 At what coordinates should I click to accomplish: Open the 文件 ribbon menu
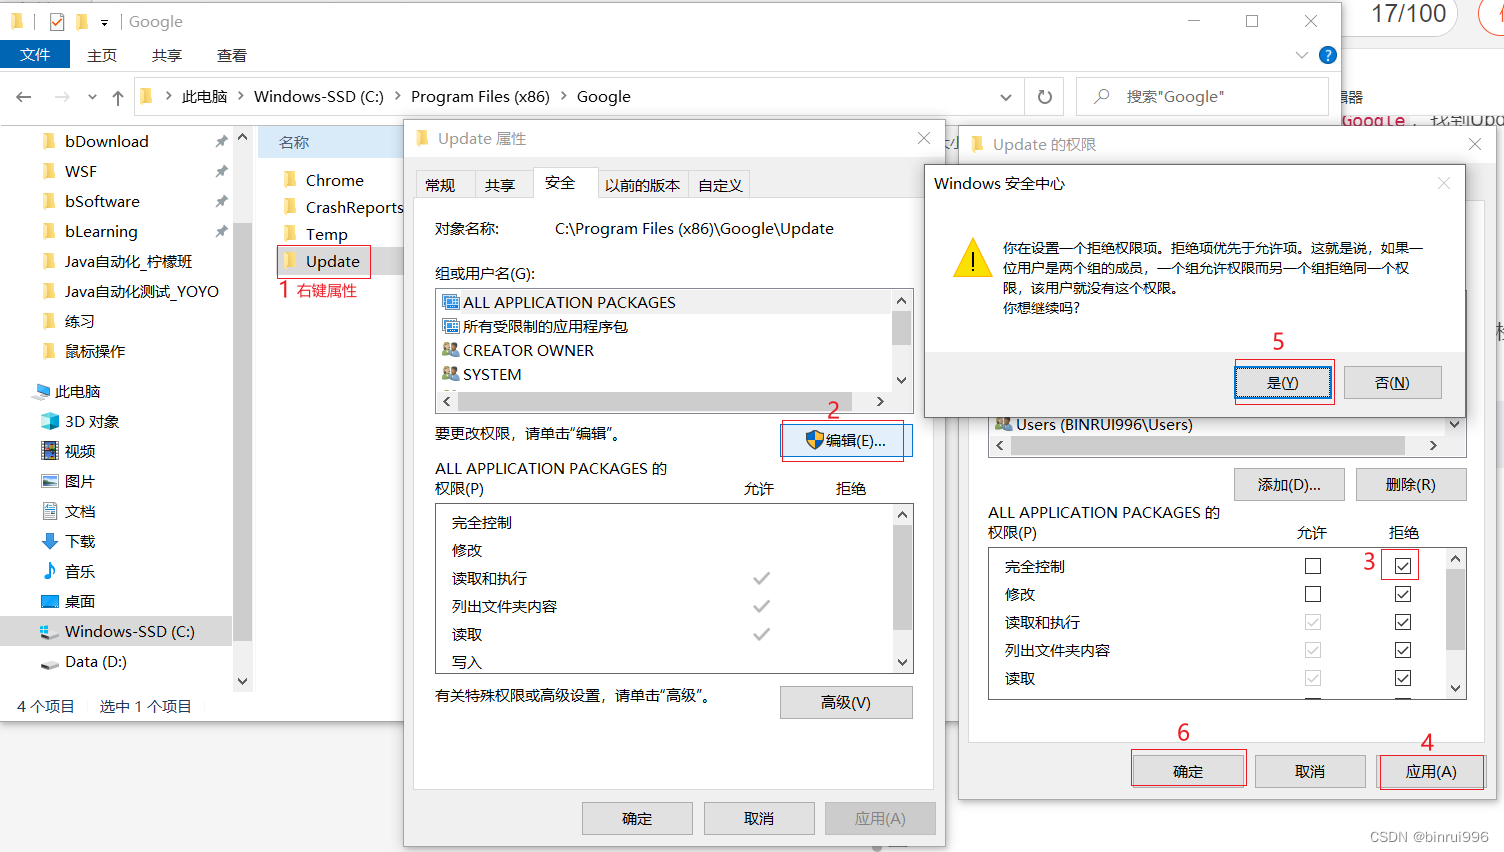pos(35,55)
